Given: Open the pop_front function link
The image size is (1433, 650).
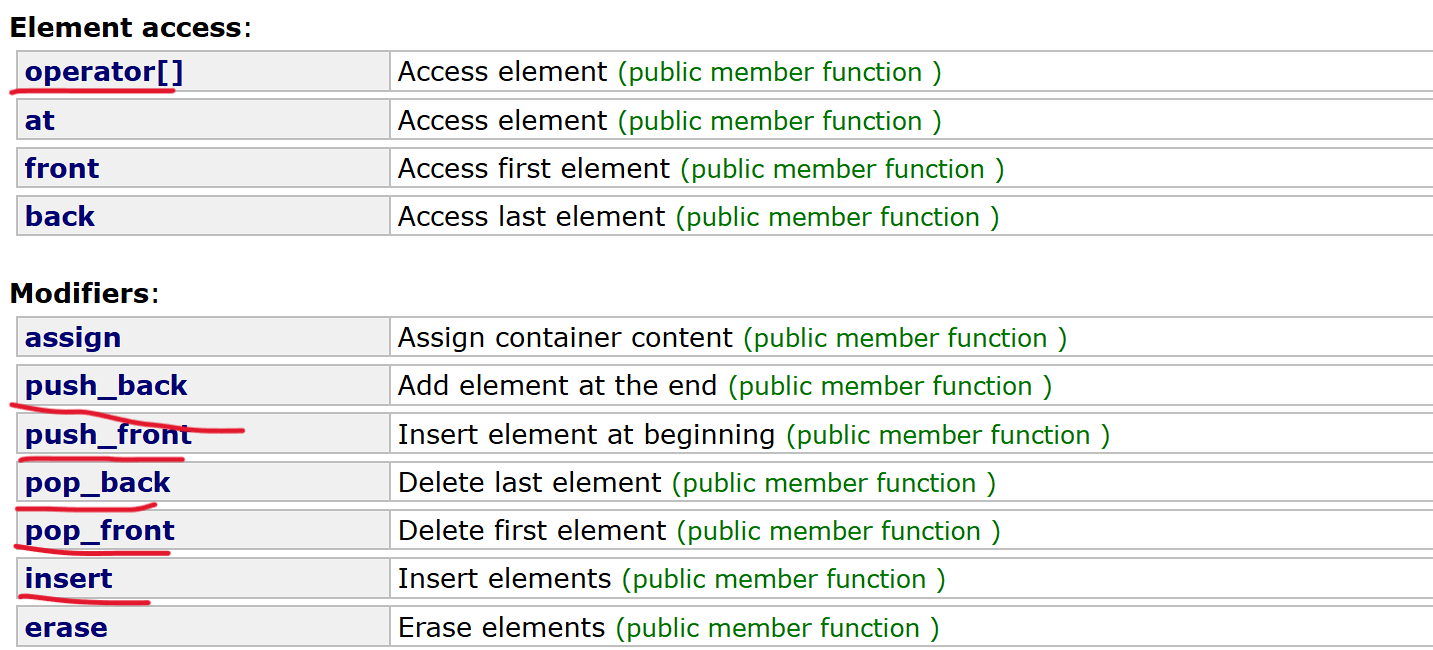Looking at the screenshot, I should pos(100,531).
